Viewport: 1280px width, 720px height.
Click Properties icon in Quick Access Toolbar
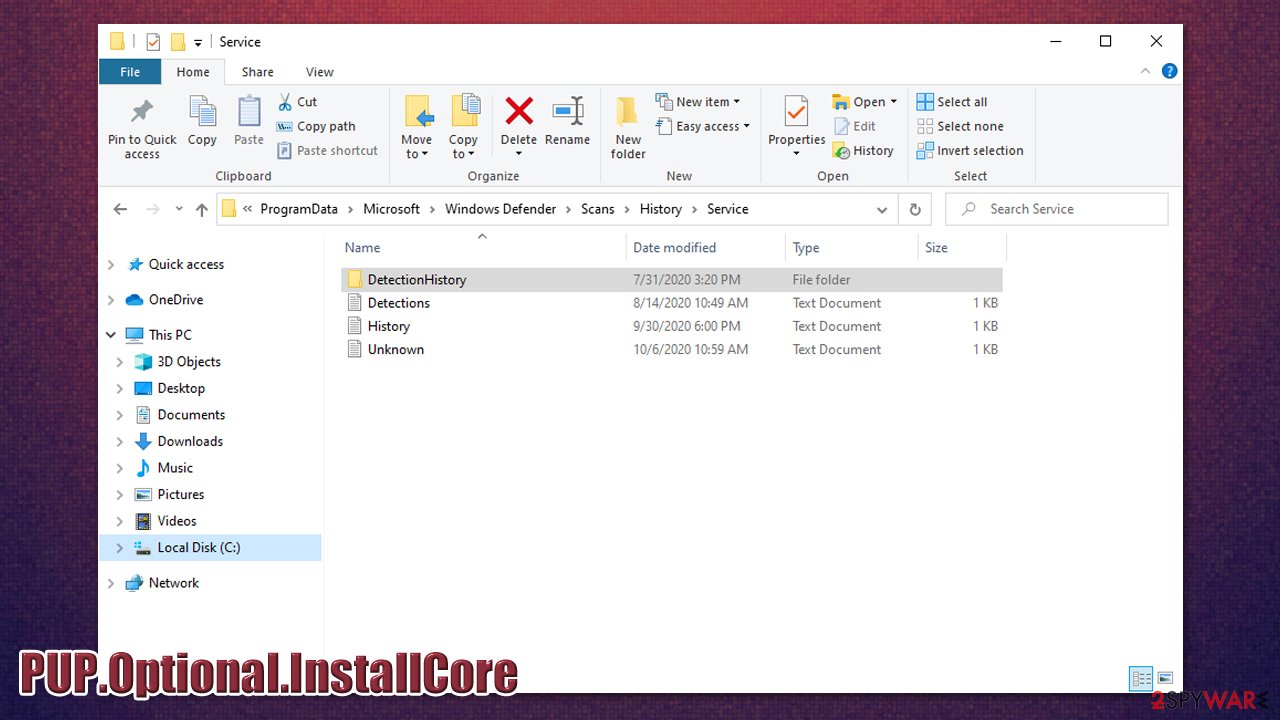point(153,42)
